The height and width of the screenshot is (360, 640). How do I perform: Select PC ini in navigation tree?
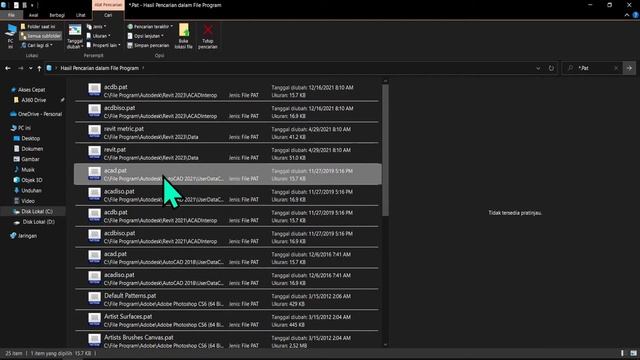(21, 128)
